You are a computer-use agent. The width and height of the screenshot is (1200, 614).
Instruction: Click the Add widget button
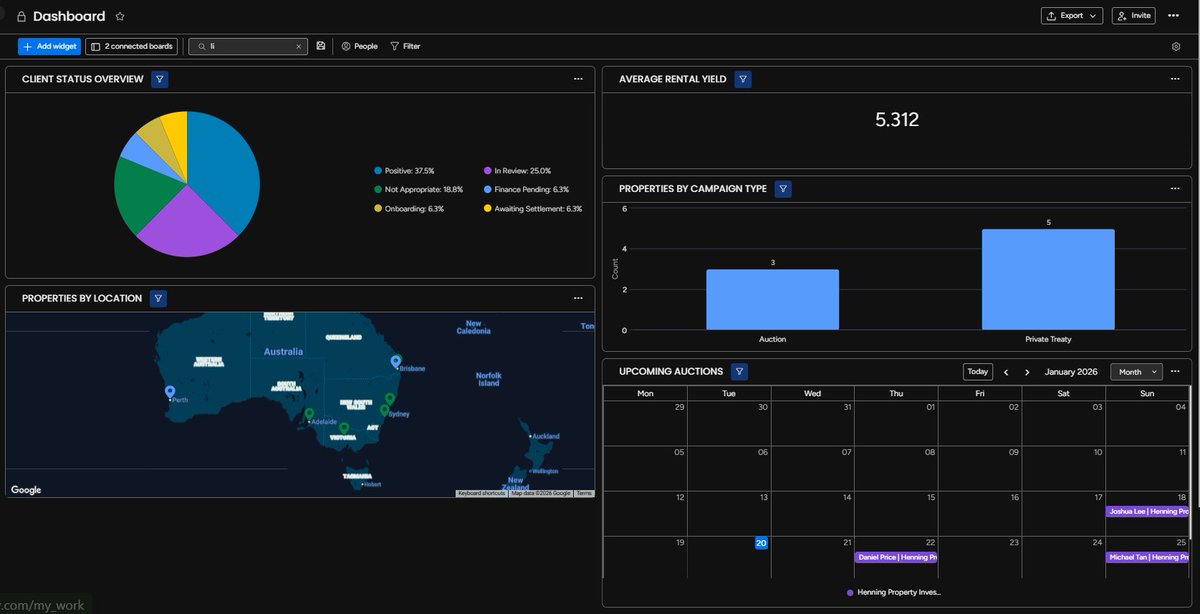pos(48,45)
